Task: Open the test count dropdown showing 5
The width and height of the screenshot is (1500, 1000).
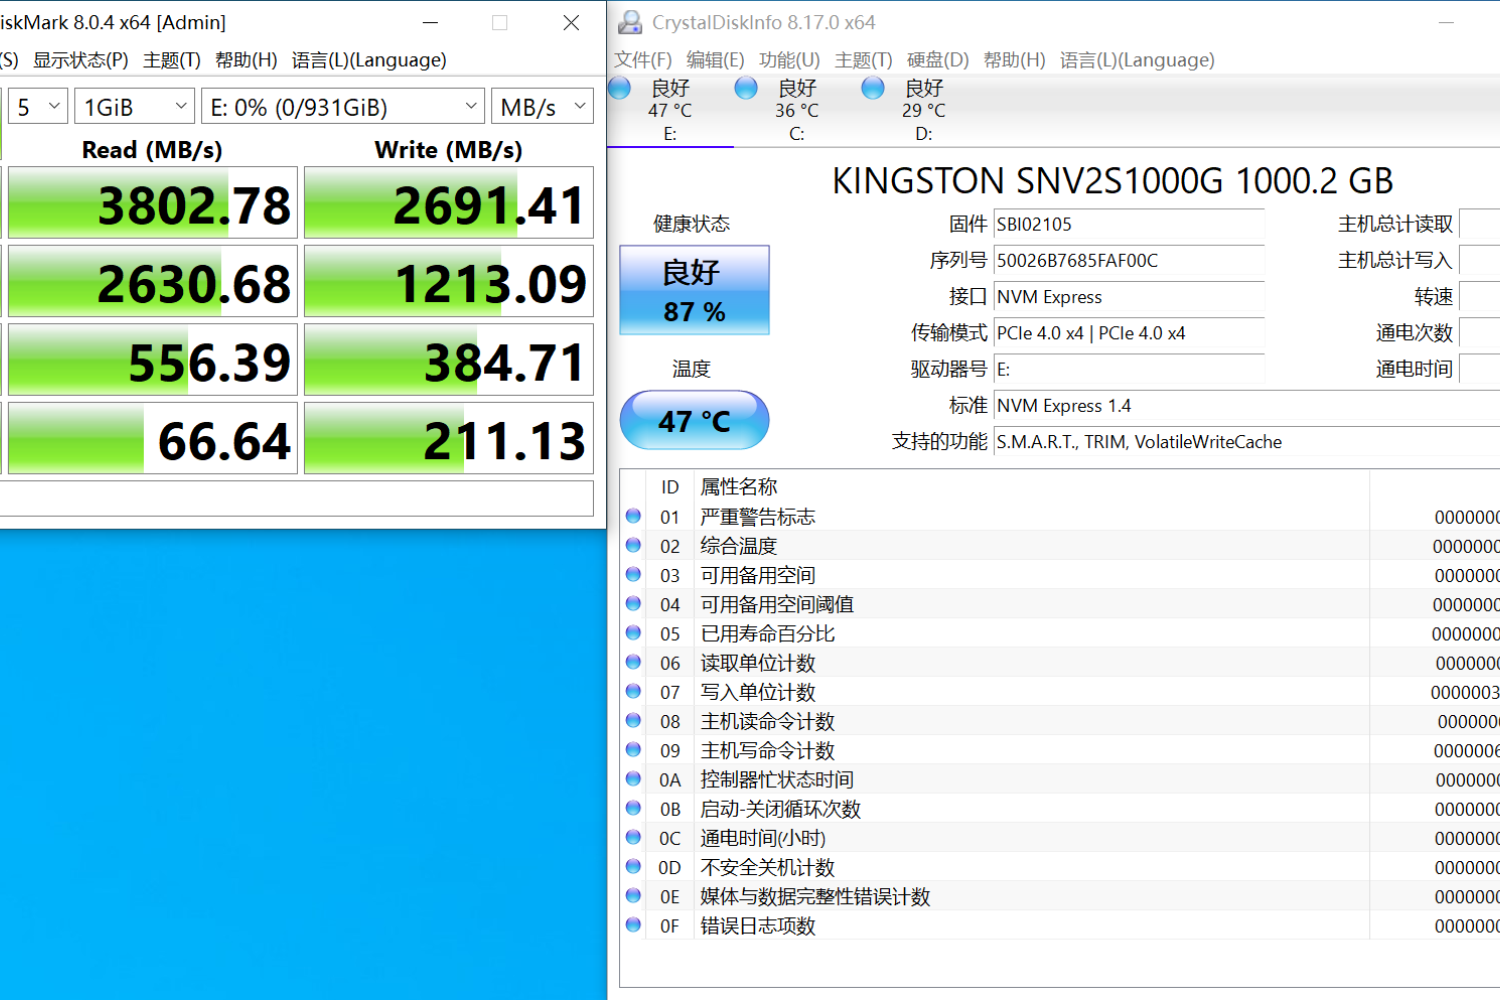Action: (38, 107)
